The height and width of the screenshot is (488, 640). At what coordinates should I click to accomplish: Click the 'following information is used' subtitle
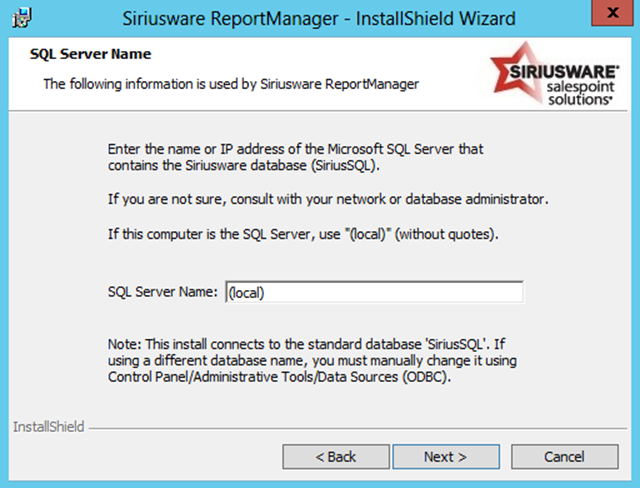(x=230, y=84)
